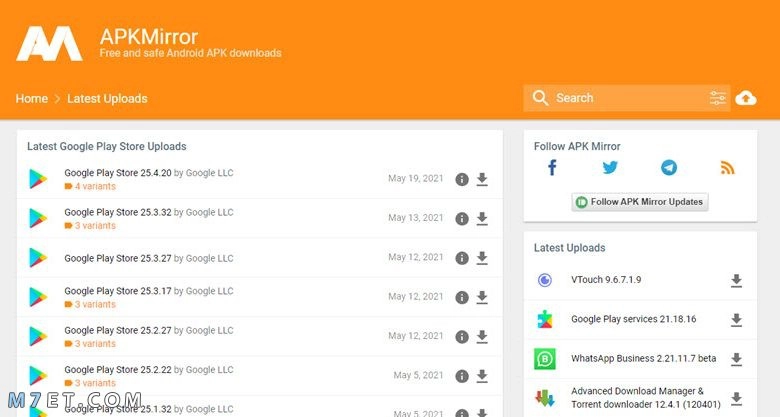The height and width of the screenshot is (417, 780).
Task: Click Play Store icon for version 25.4.20
Action: click(38, 179)
